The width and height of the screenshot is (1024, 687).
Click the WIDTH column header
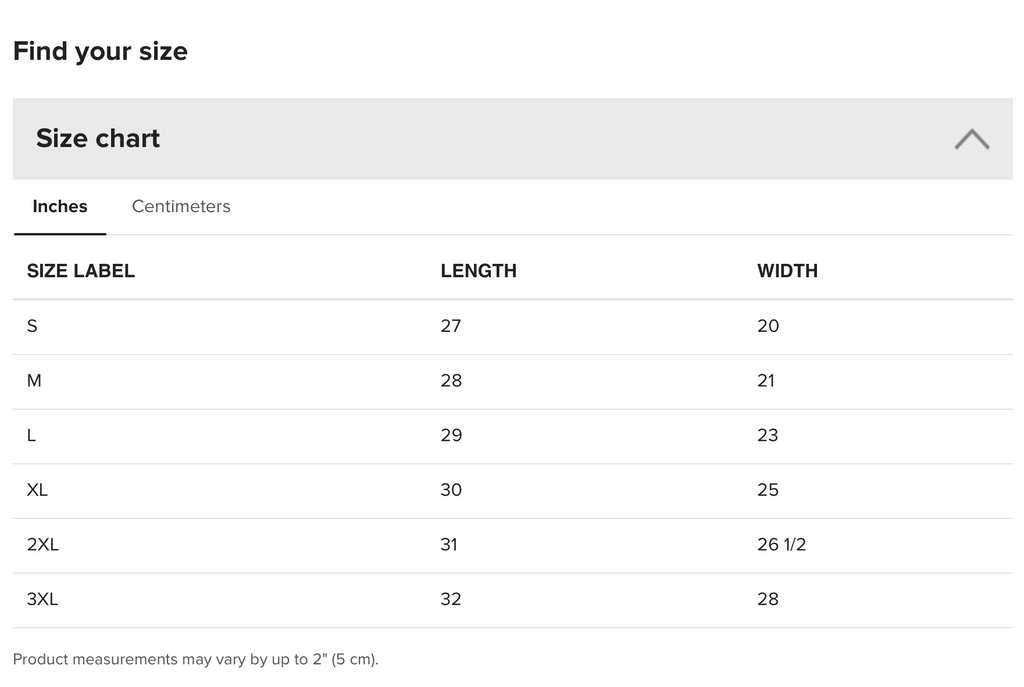787,271
